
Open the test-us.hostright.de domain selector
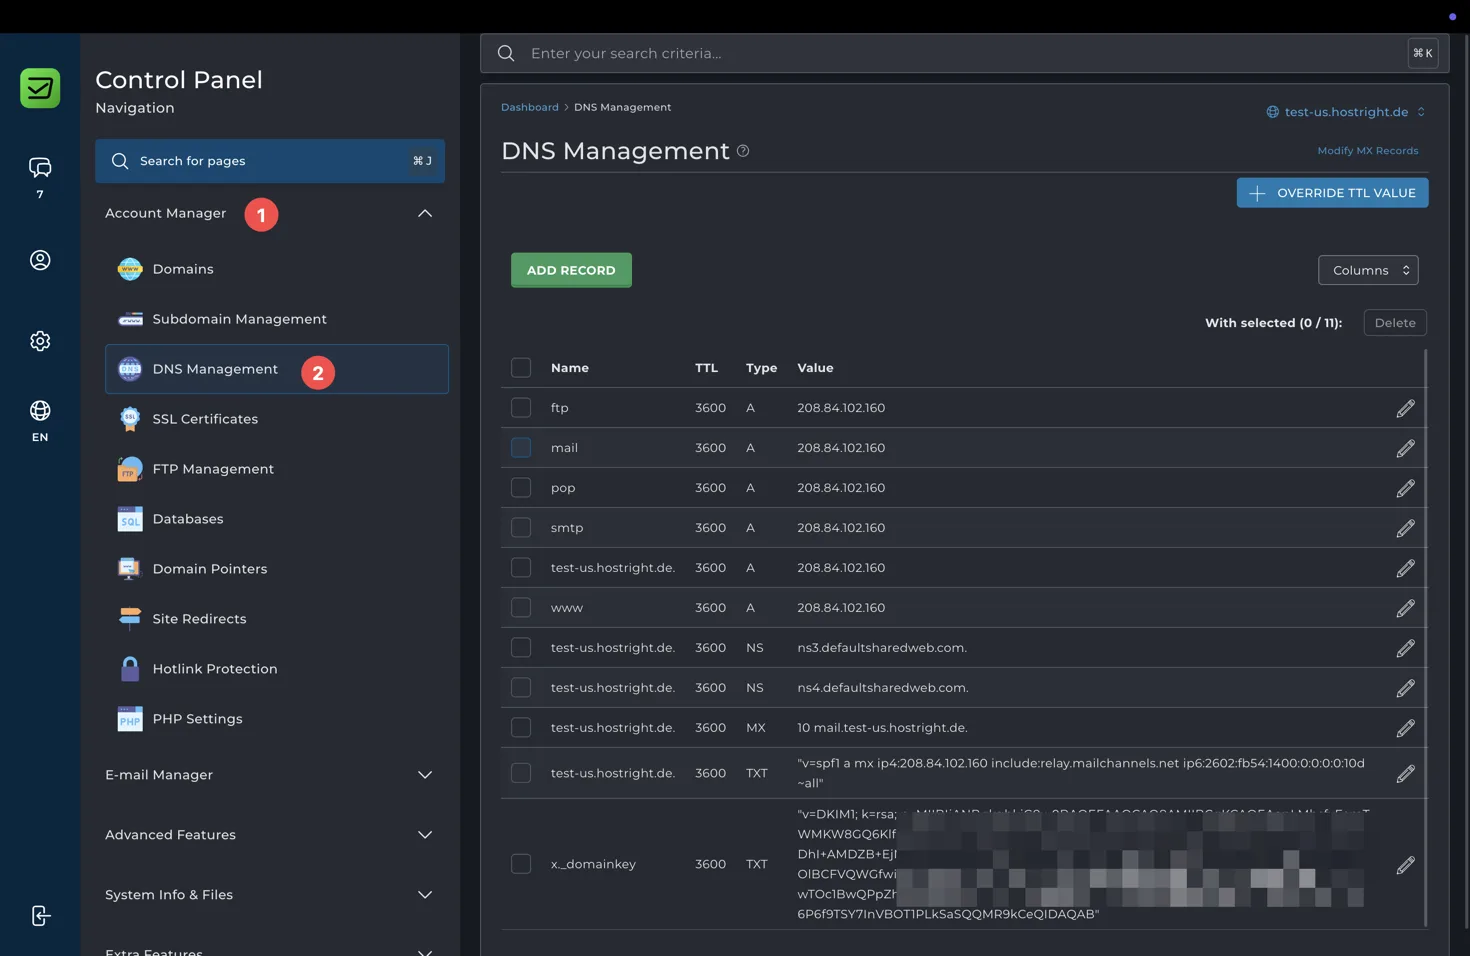[x=1346, y=112]
